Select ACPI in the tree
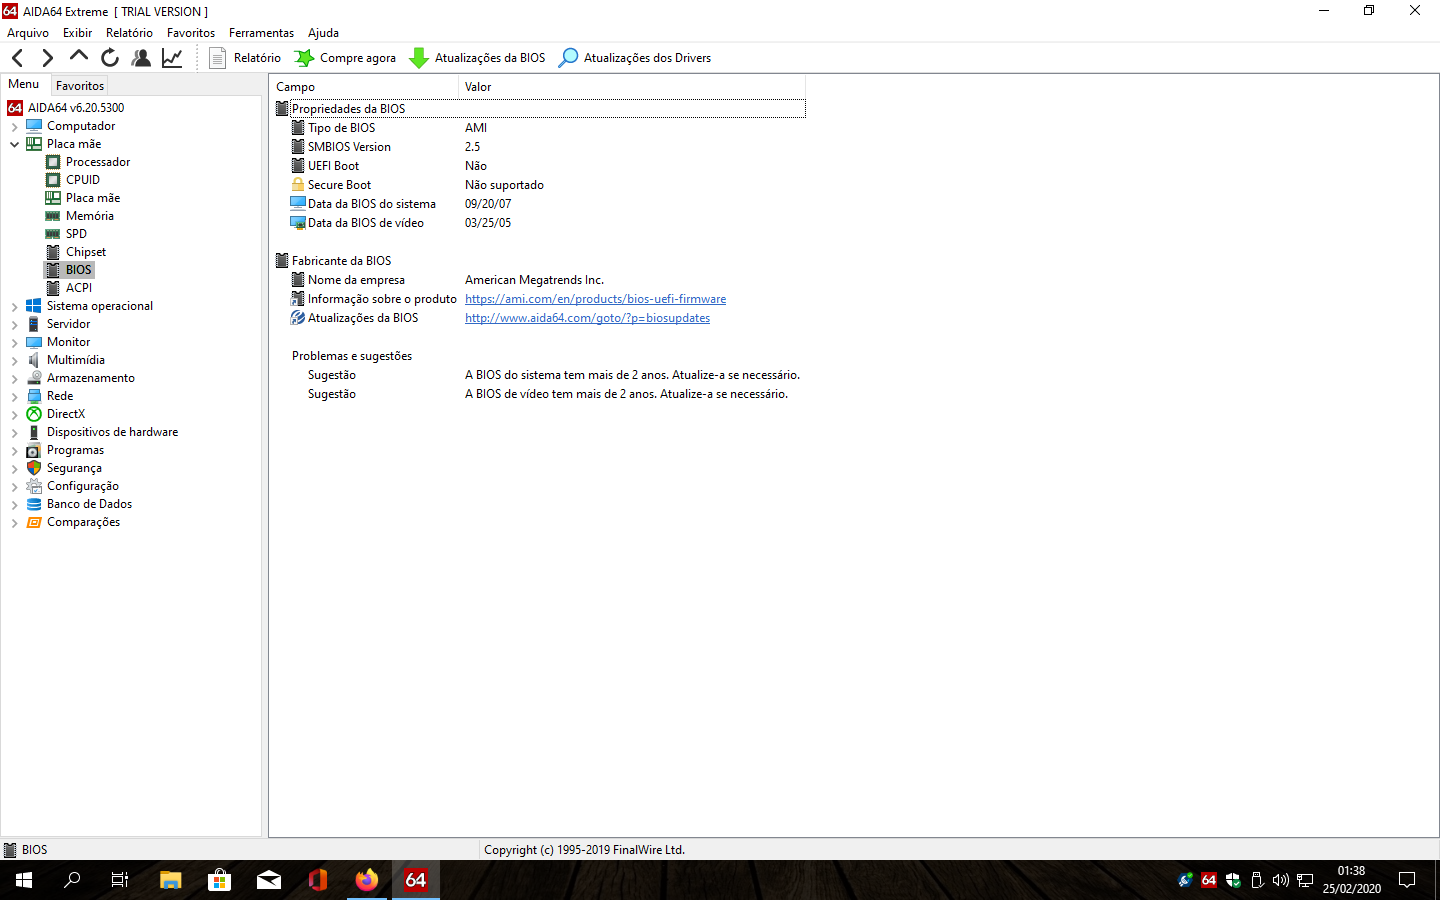 (79, 288)
